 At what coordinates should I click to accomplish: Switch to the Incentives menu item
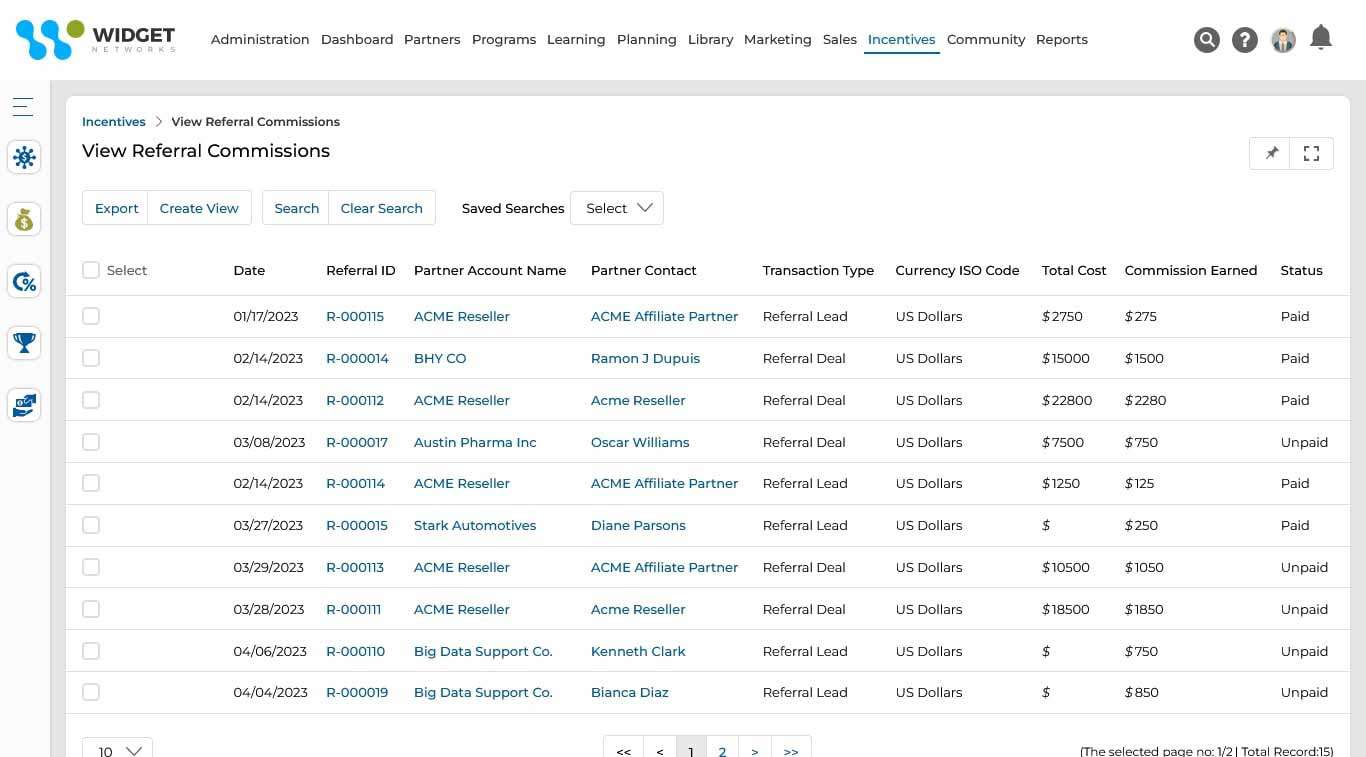coord(900,39)
